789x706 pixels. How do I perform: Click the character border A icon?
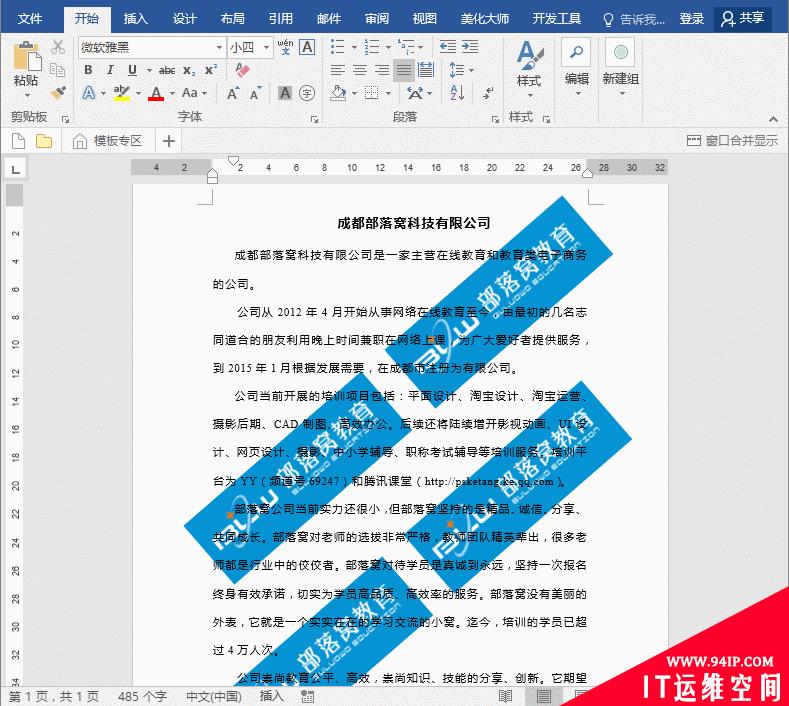[307, 47]
